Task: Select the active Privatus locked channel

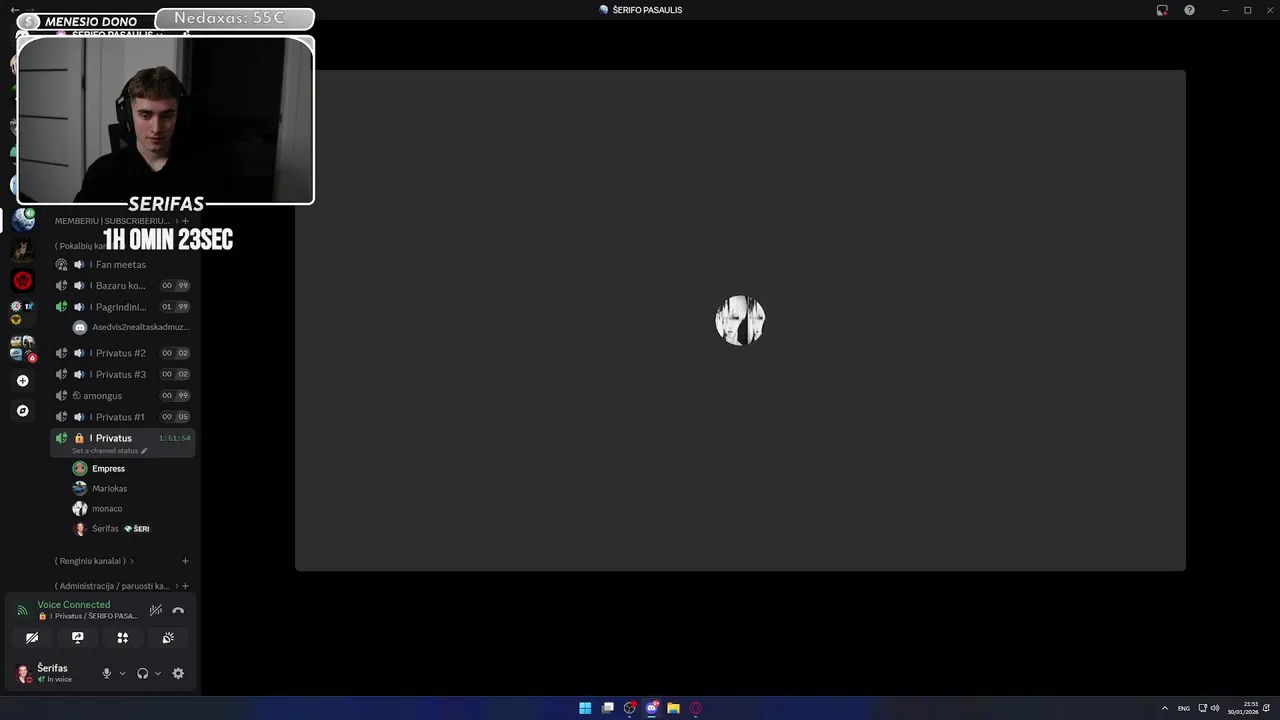Action: click(x=122, y=438)
